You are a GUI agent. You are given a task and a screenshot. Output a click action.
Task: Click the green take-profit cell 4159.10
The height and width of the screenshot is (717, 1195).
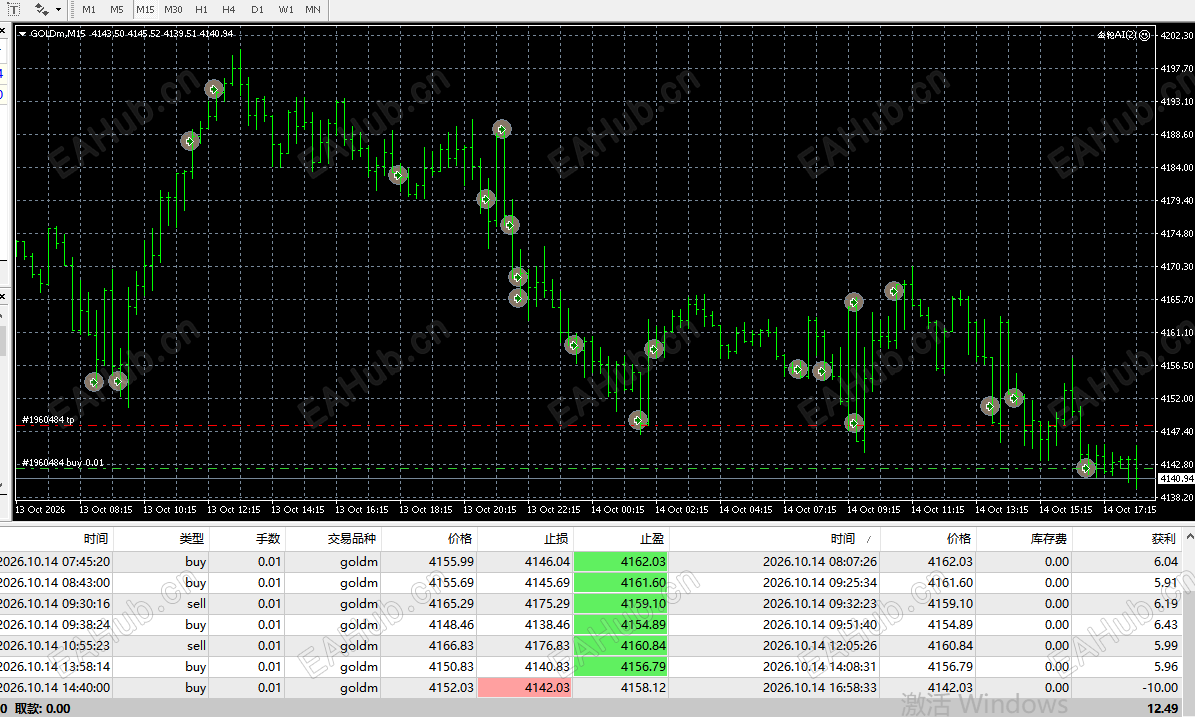pos(620,603)
